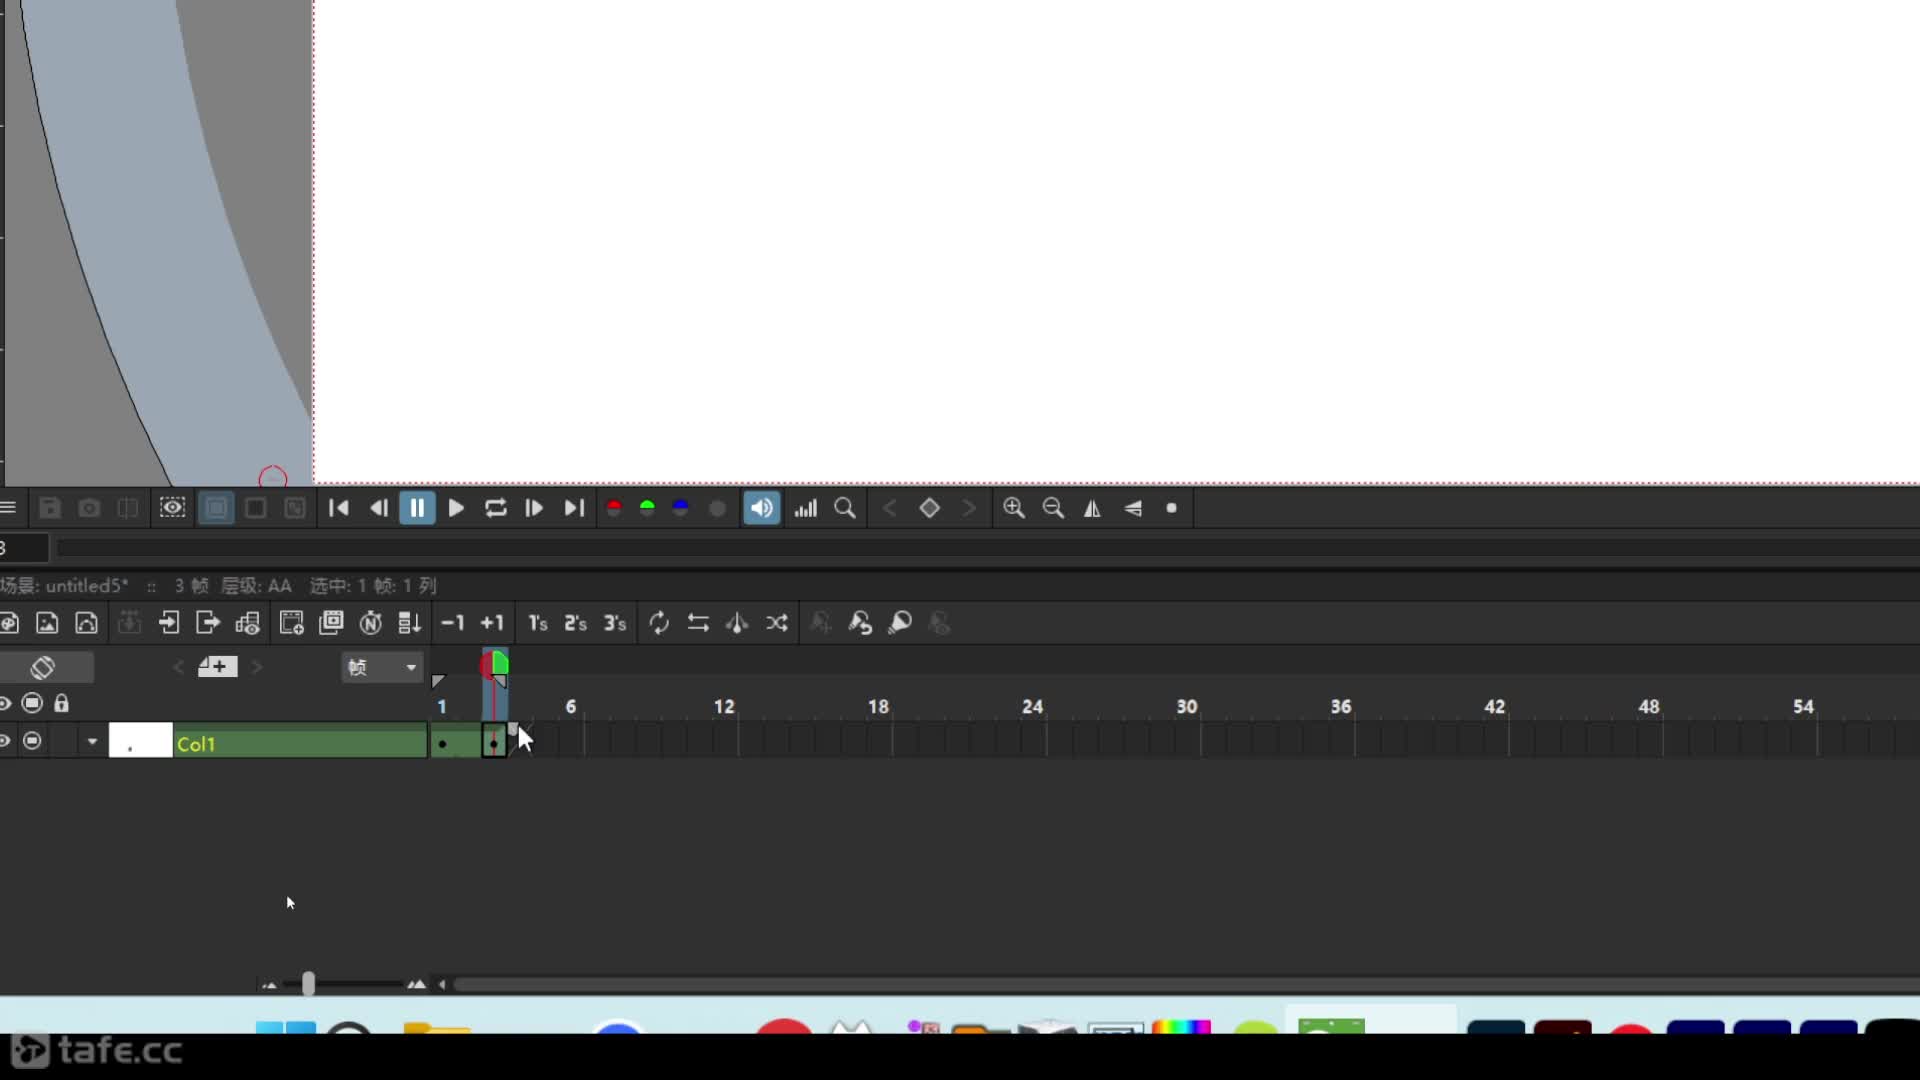Enable the loop playback toggle
Viewport: 1920px width, 1080px height.
click(496, 508)
